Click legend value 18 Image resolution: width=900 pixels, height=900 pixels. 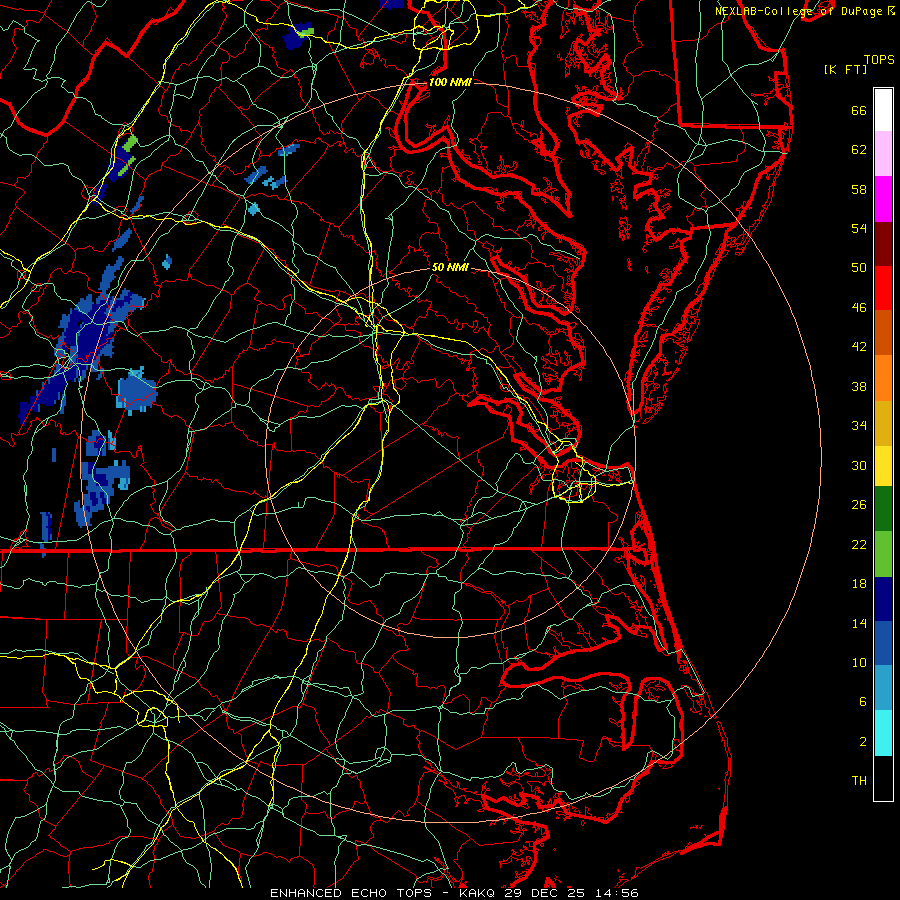click(x=859, y=584)
